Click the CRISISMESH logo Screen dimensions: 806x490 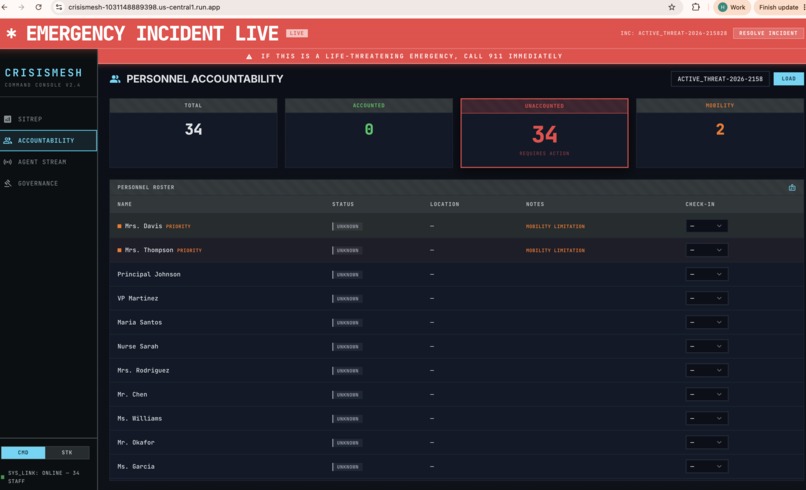(x=44, y=73)
